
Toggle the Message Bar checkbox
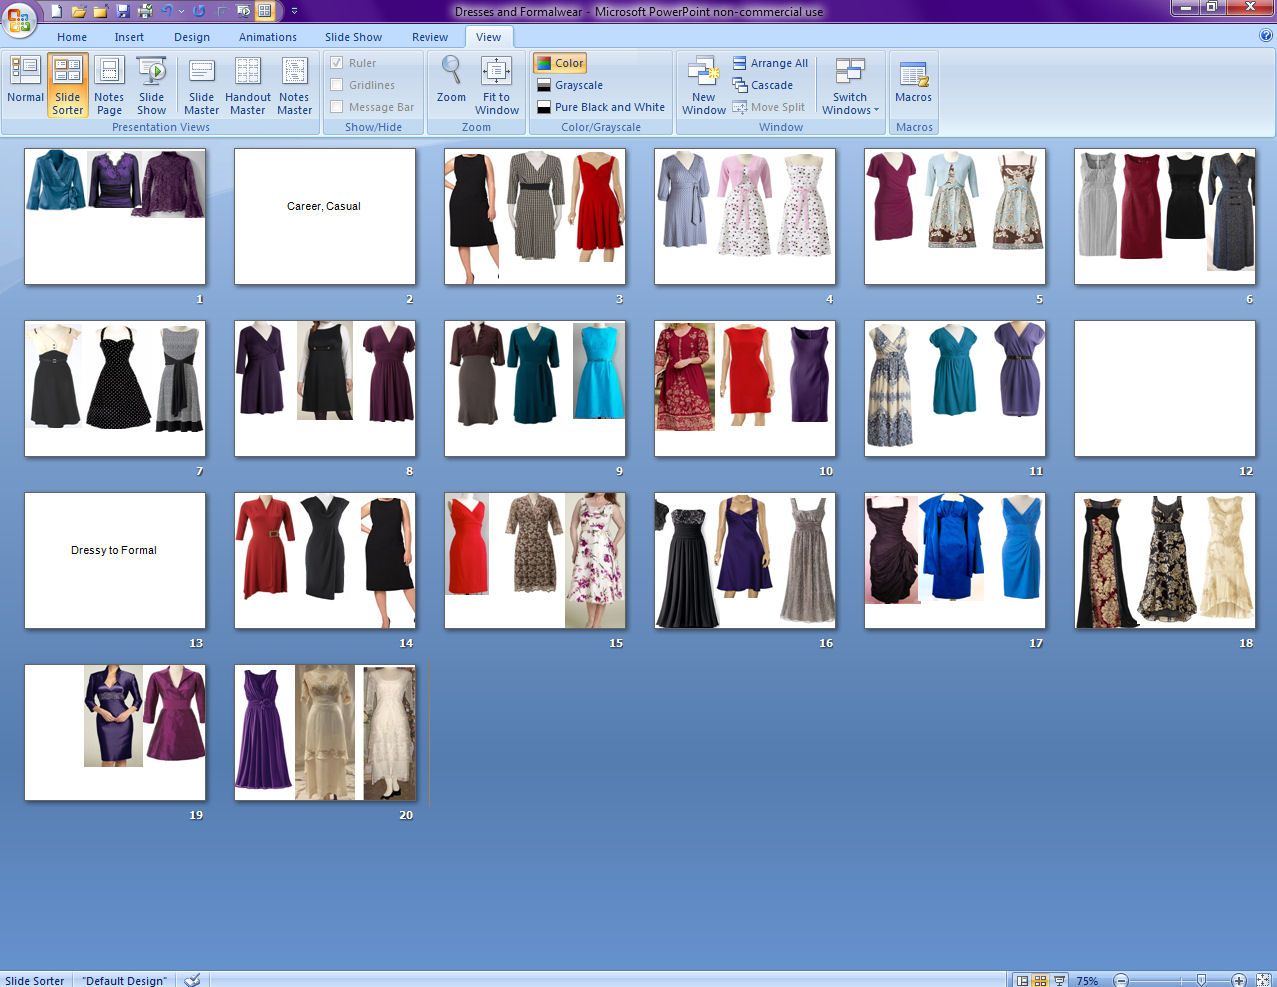click(337, 107)
